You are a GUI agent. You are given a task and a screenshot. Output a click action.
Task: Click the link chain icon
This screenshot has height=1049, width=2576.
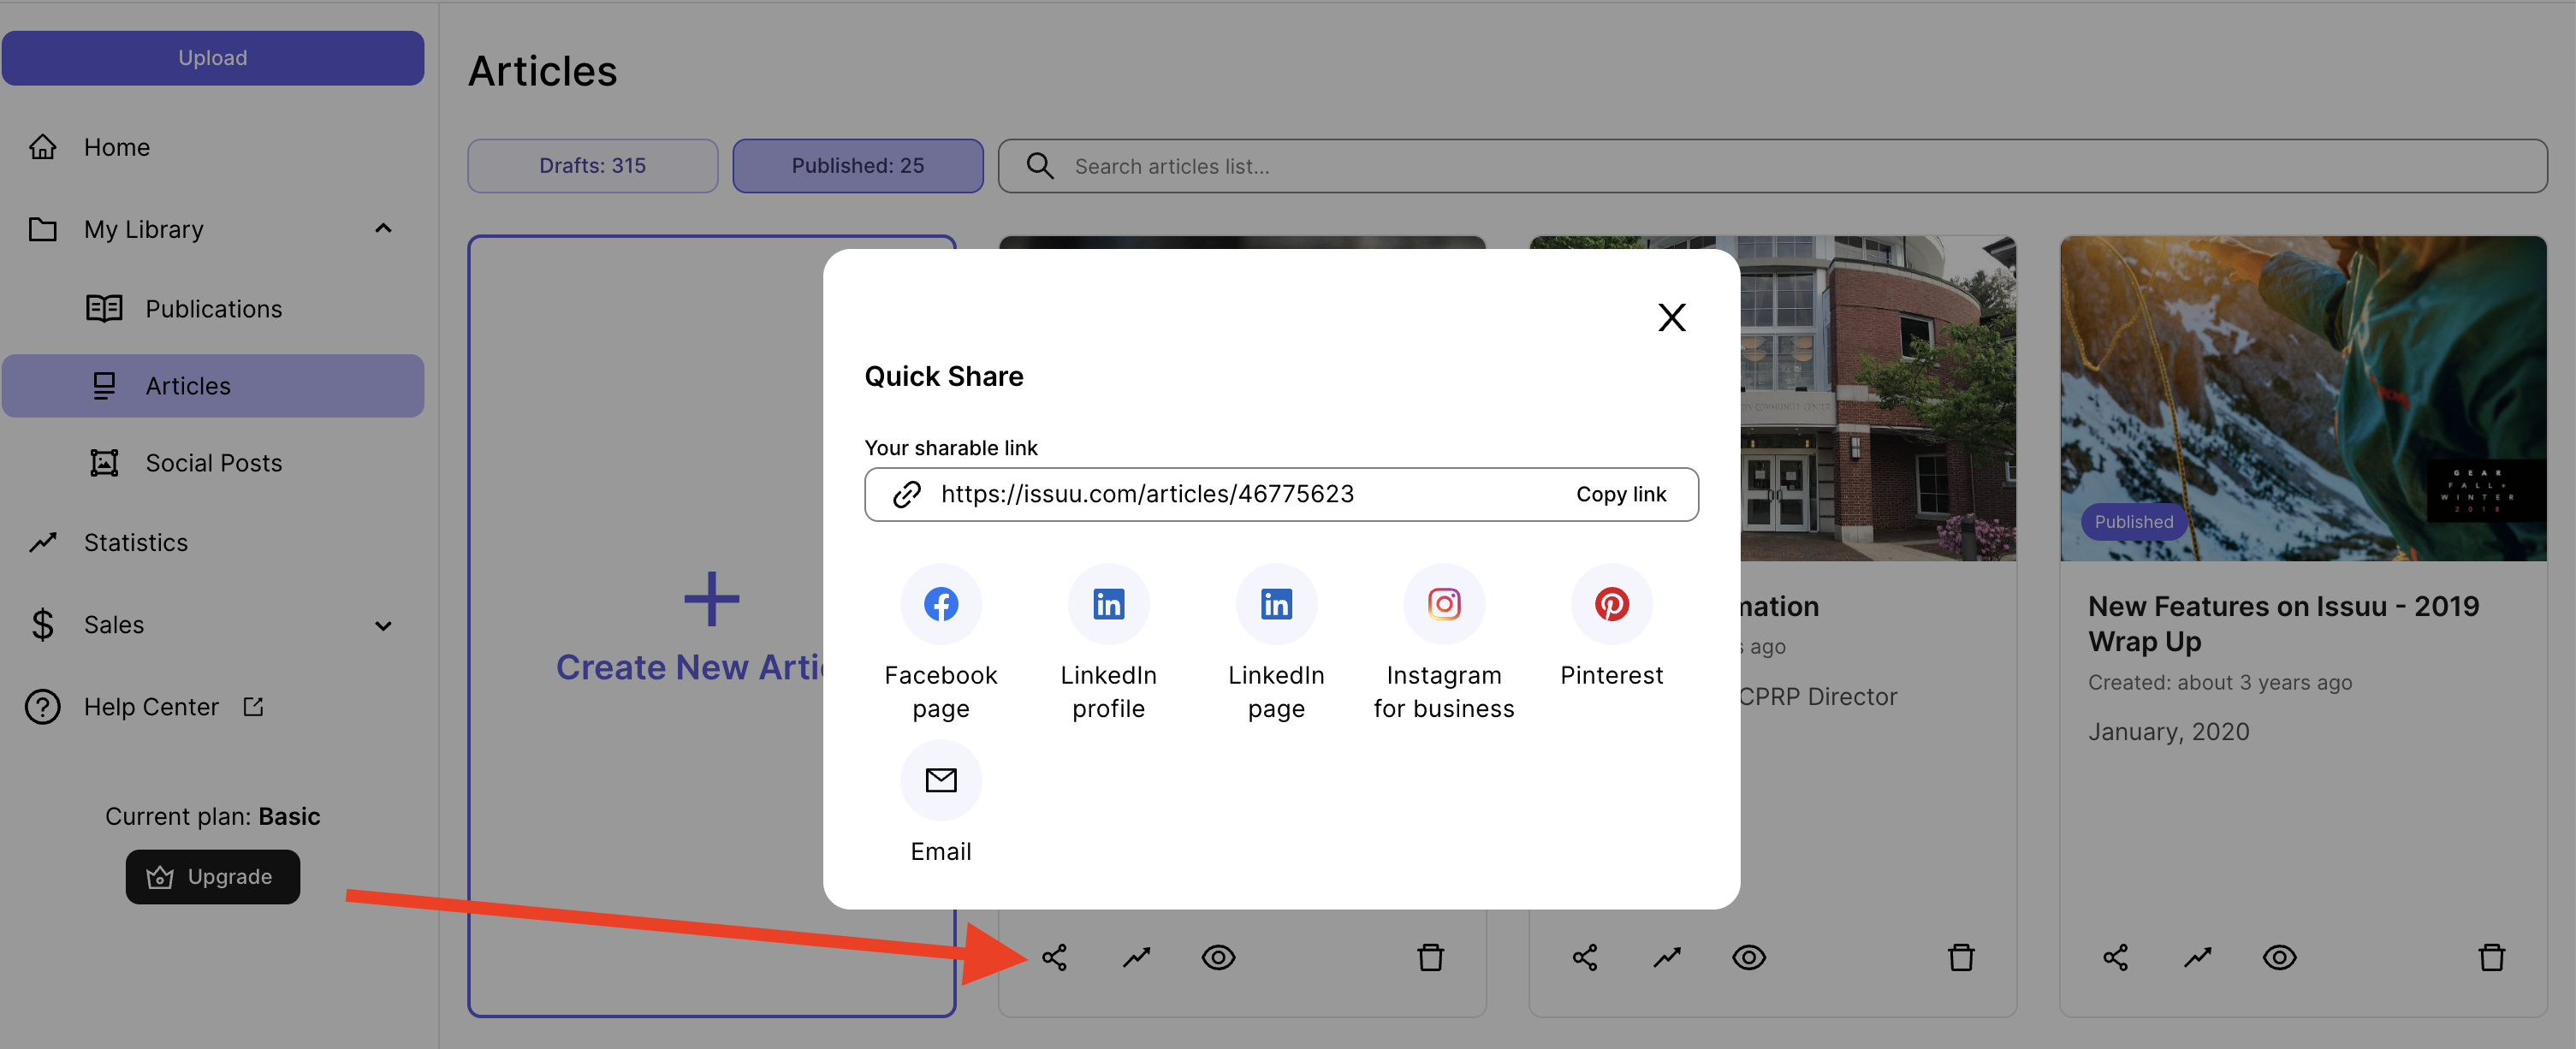click(x=906, y=494)
